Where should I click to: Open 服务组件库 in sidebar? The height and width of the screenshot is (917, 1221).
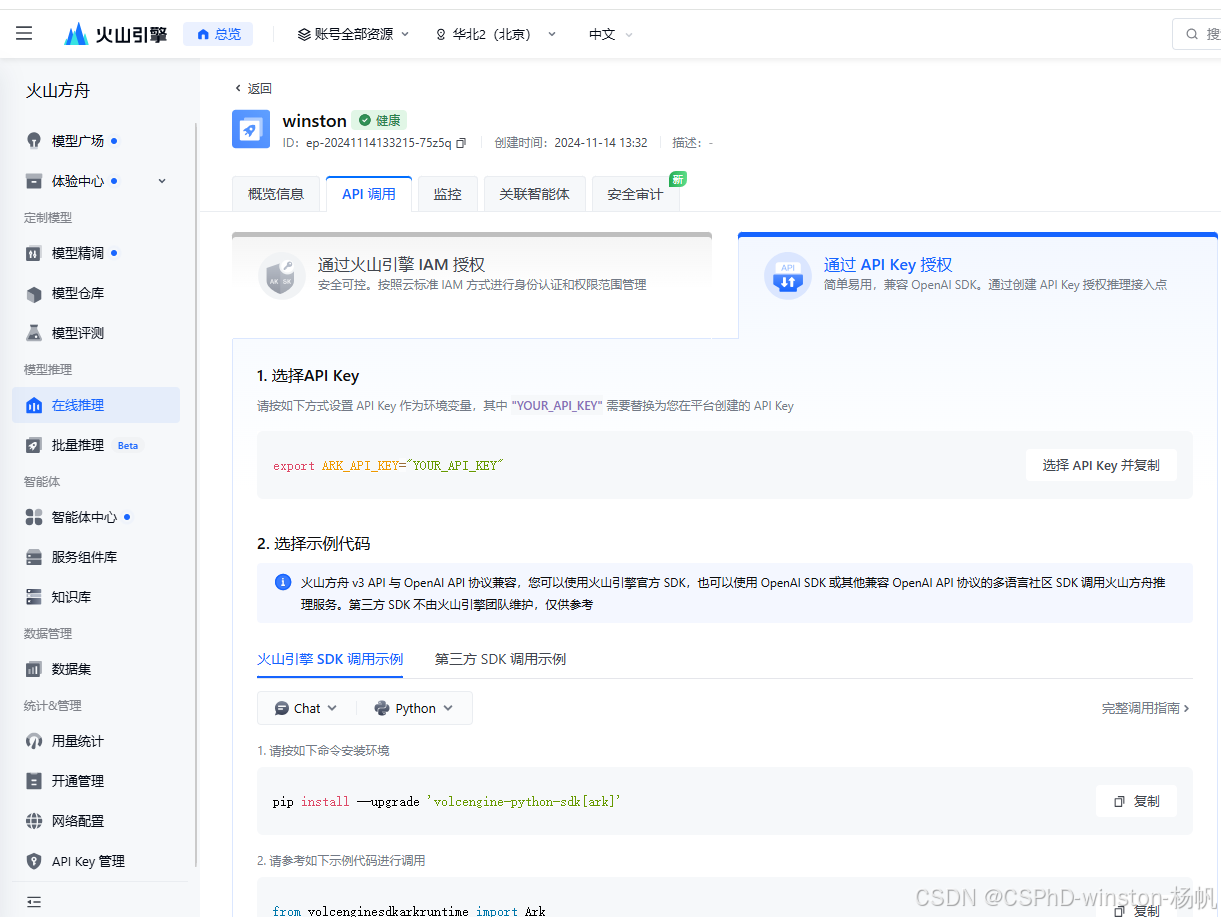[x=96, y=557]
